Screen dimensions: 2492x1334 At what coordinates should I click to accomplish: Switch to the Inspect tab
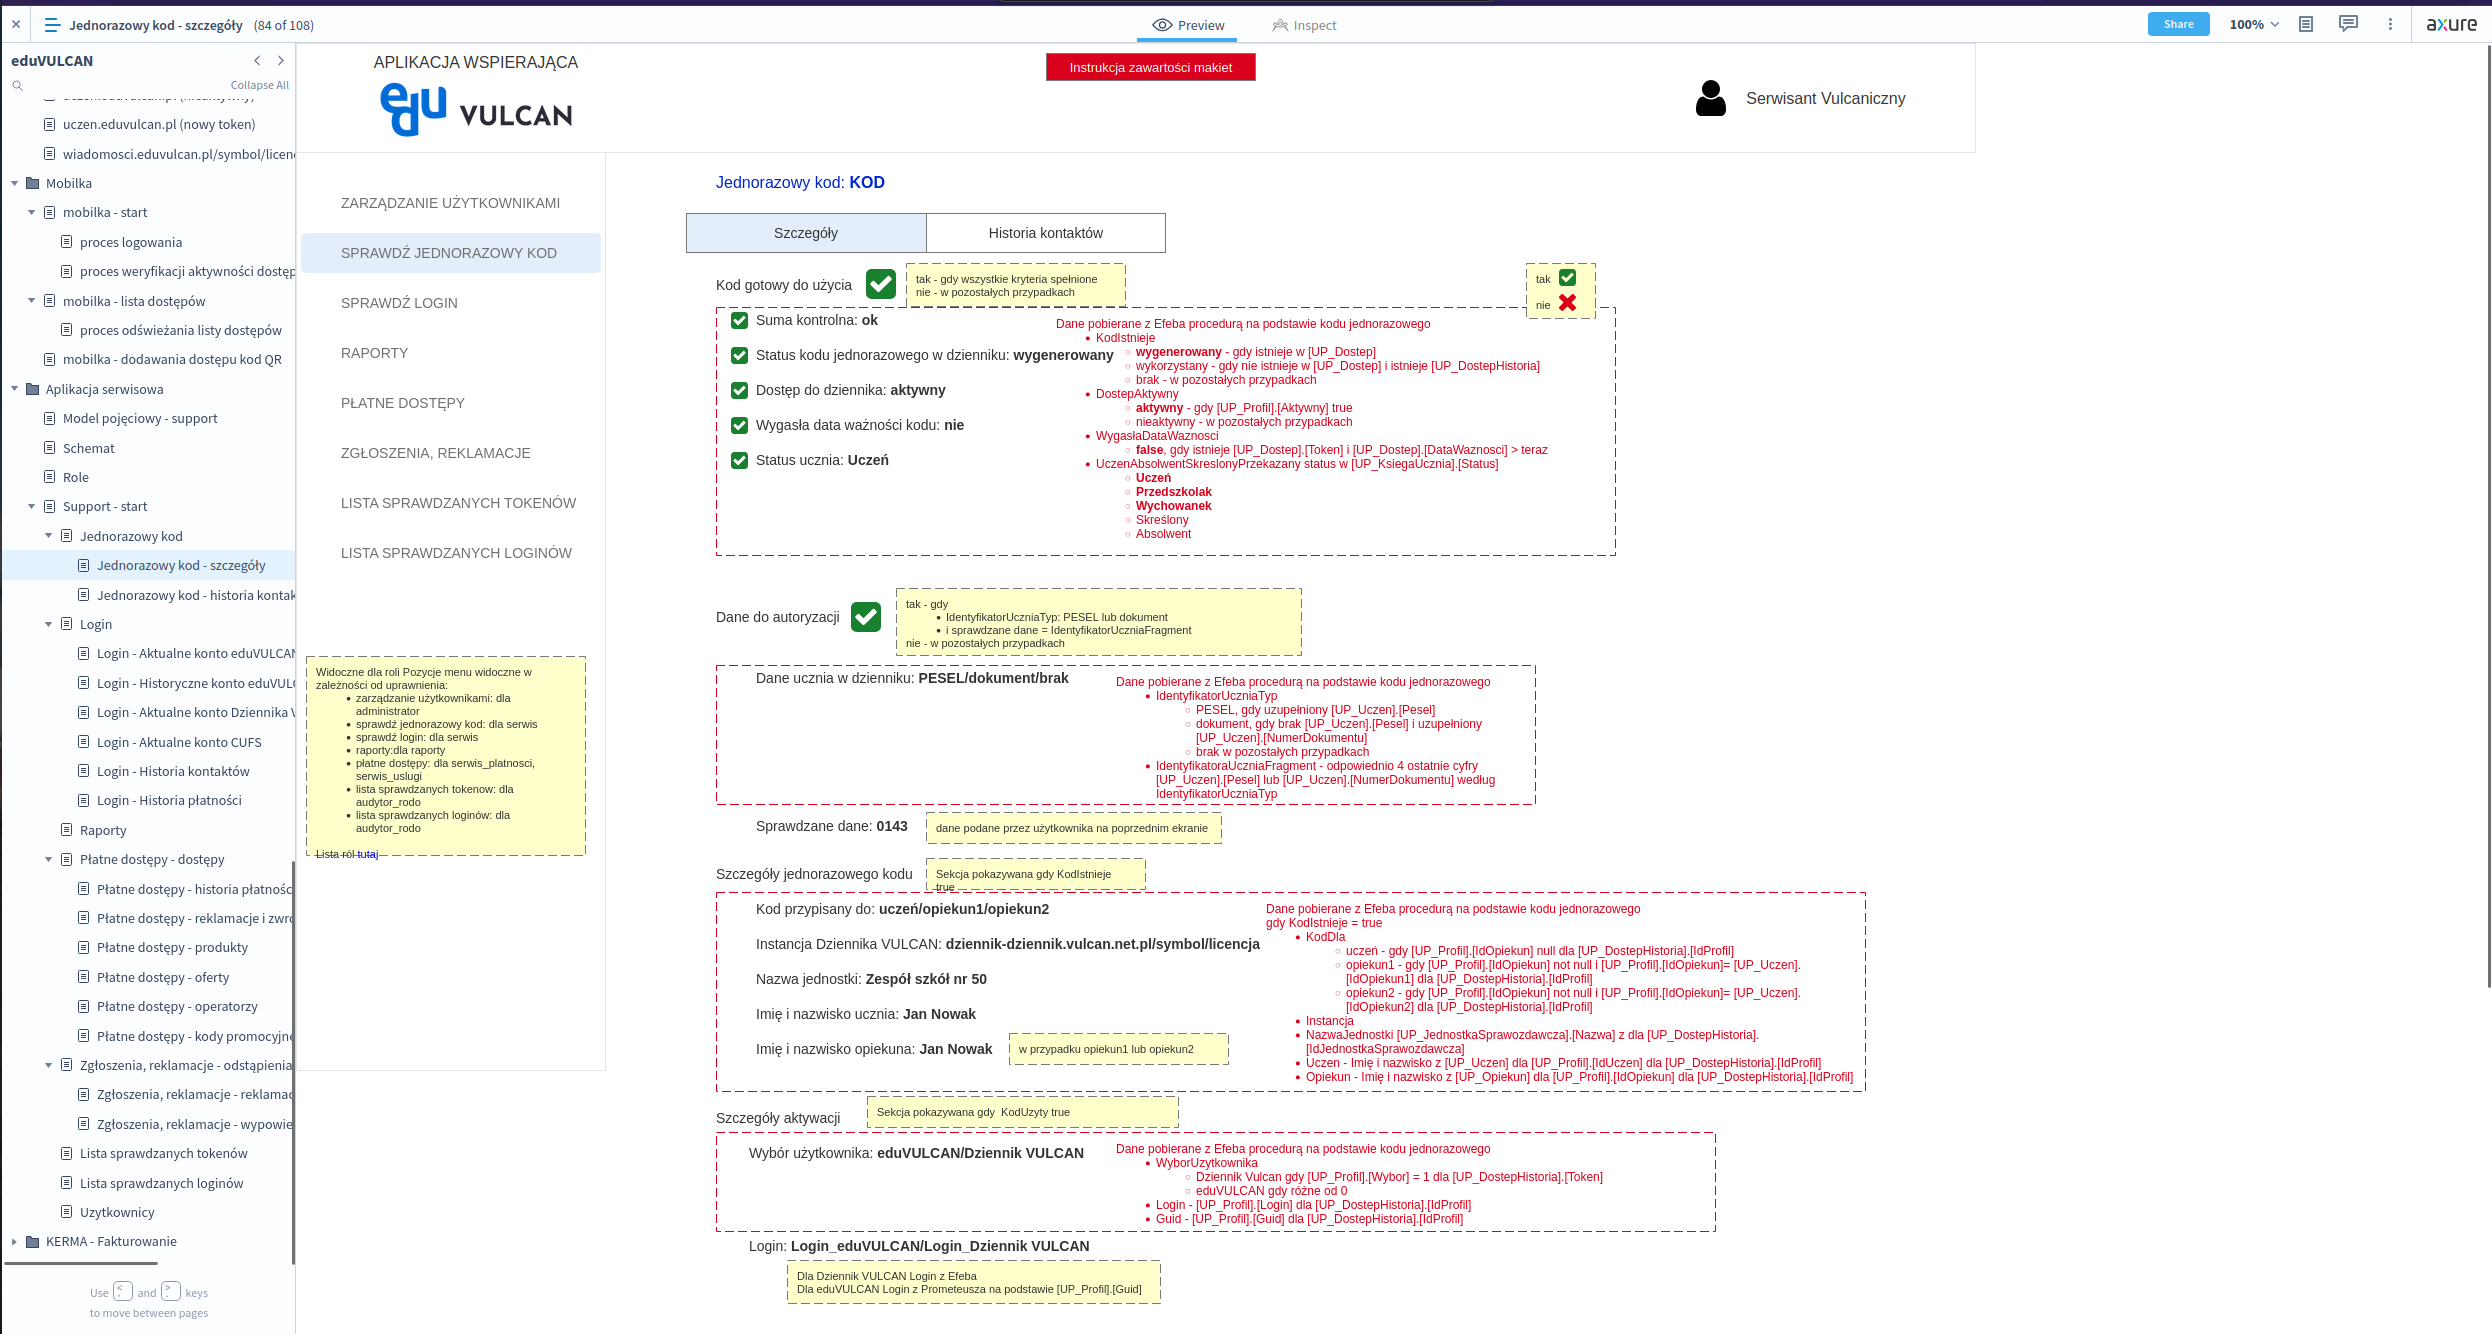(1304, 26)
